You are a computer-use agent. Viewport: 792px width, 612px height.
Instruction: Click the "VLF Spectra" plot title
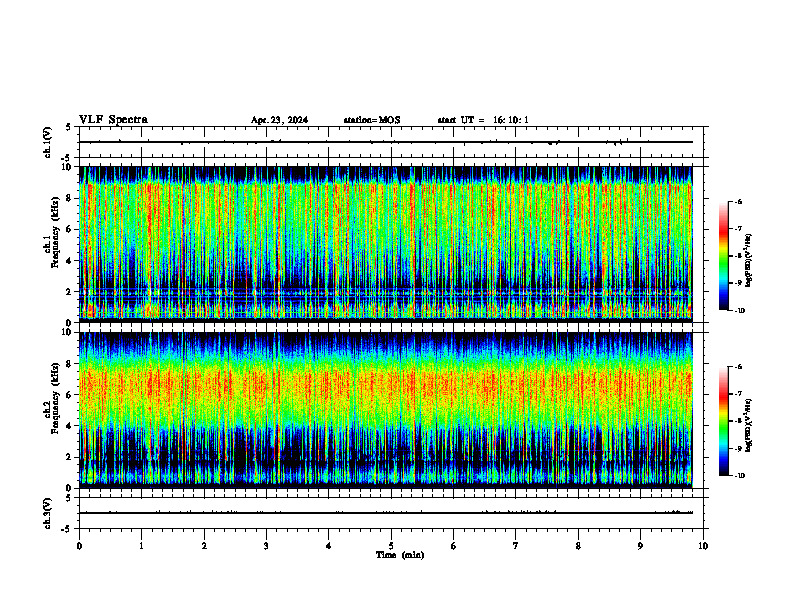tap(113, 120)
